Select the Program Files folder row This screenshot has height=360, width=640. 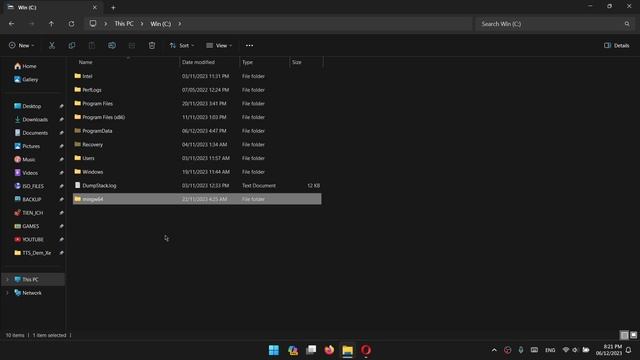point(197,104)
